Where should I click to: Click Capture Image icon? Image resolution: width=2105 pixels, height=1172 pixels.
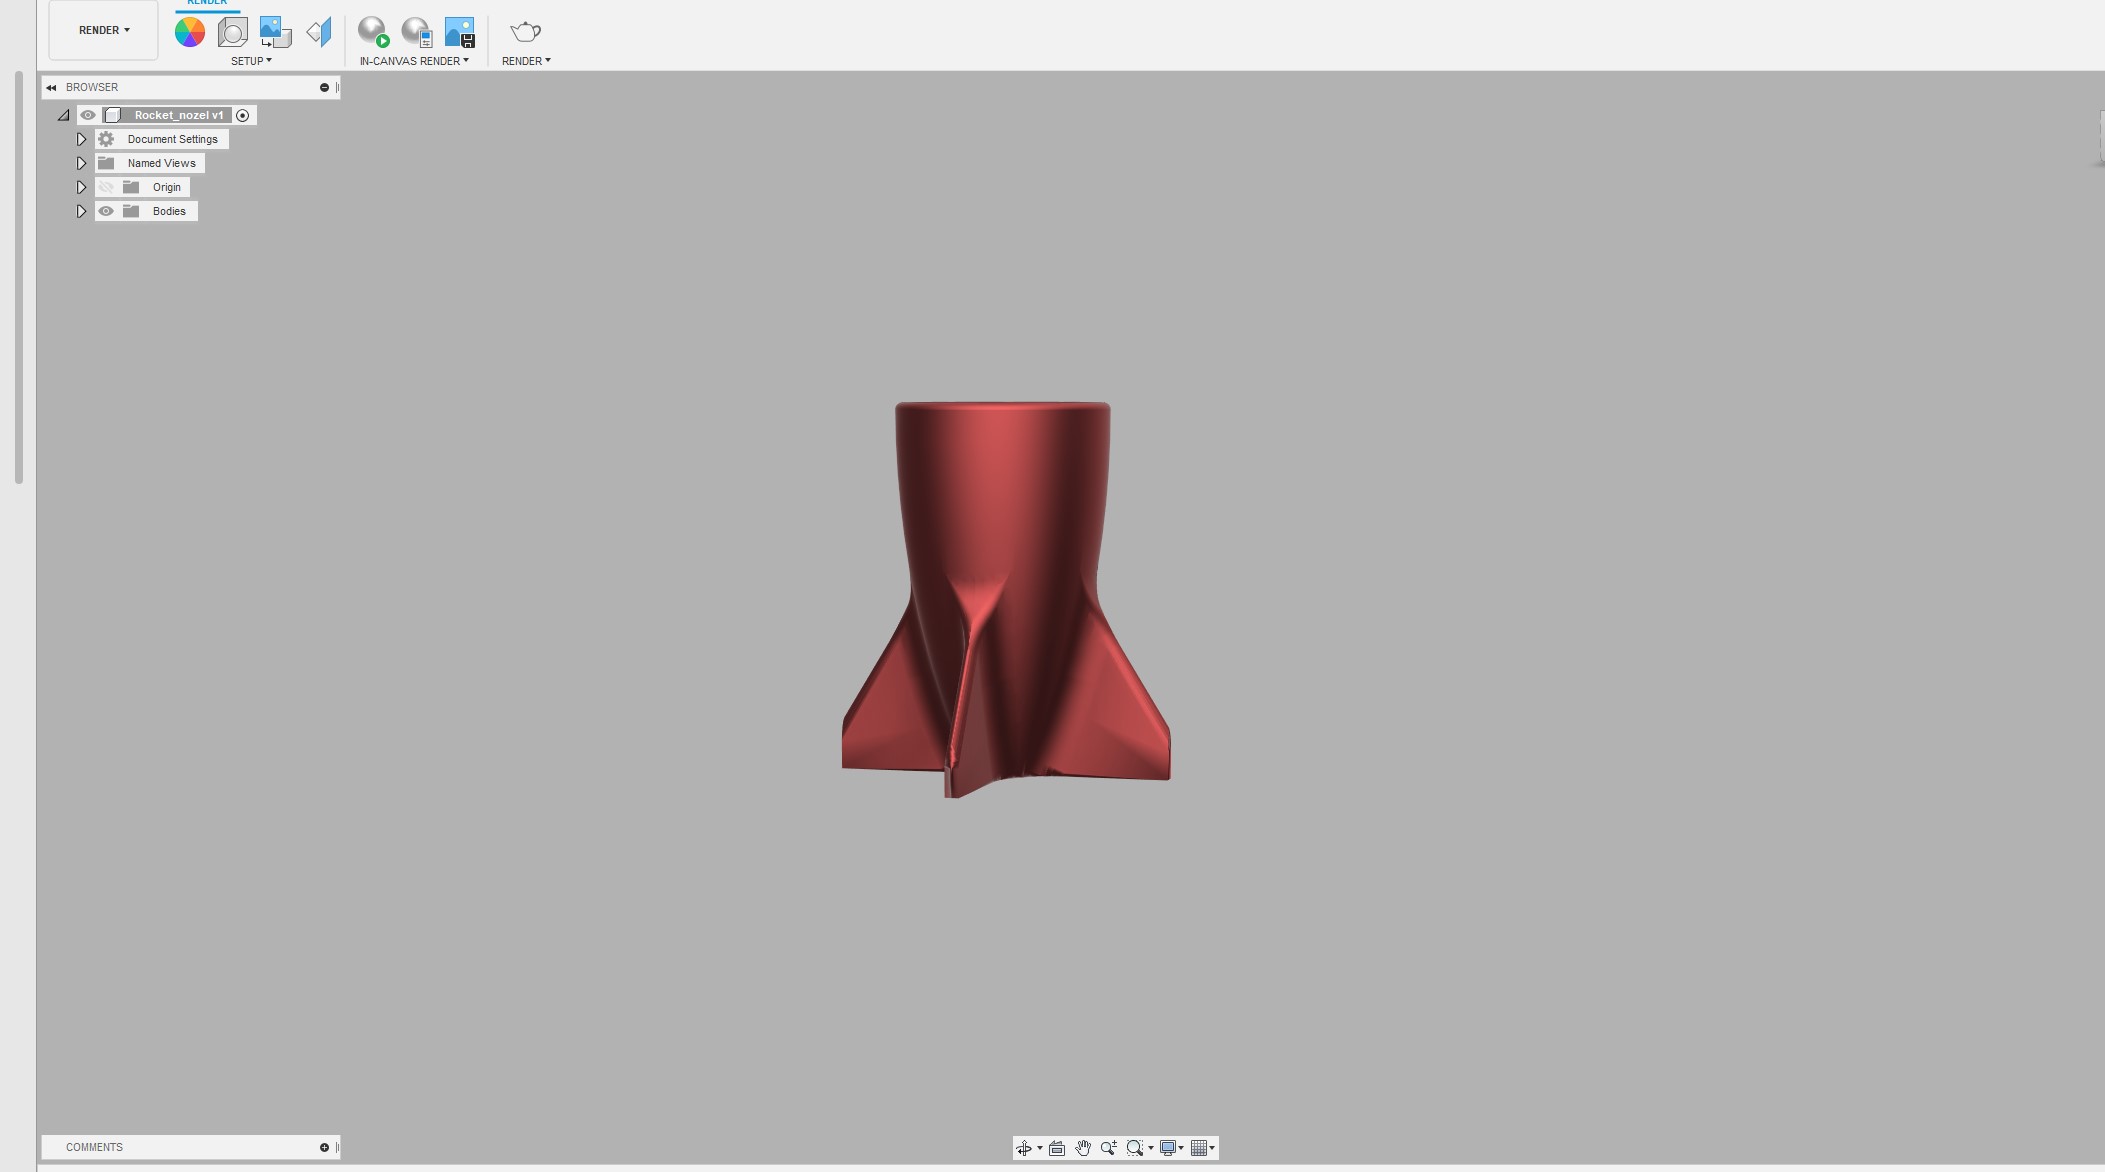(460, 32)
